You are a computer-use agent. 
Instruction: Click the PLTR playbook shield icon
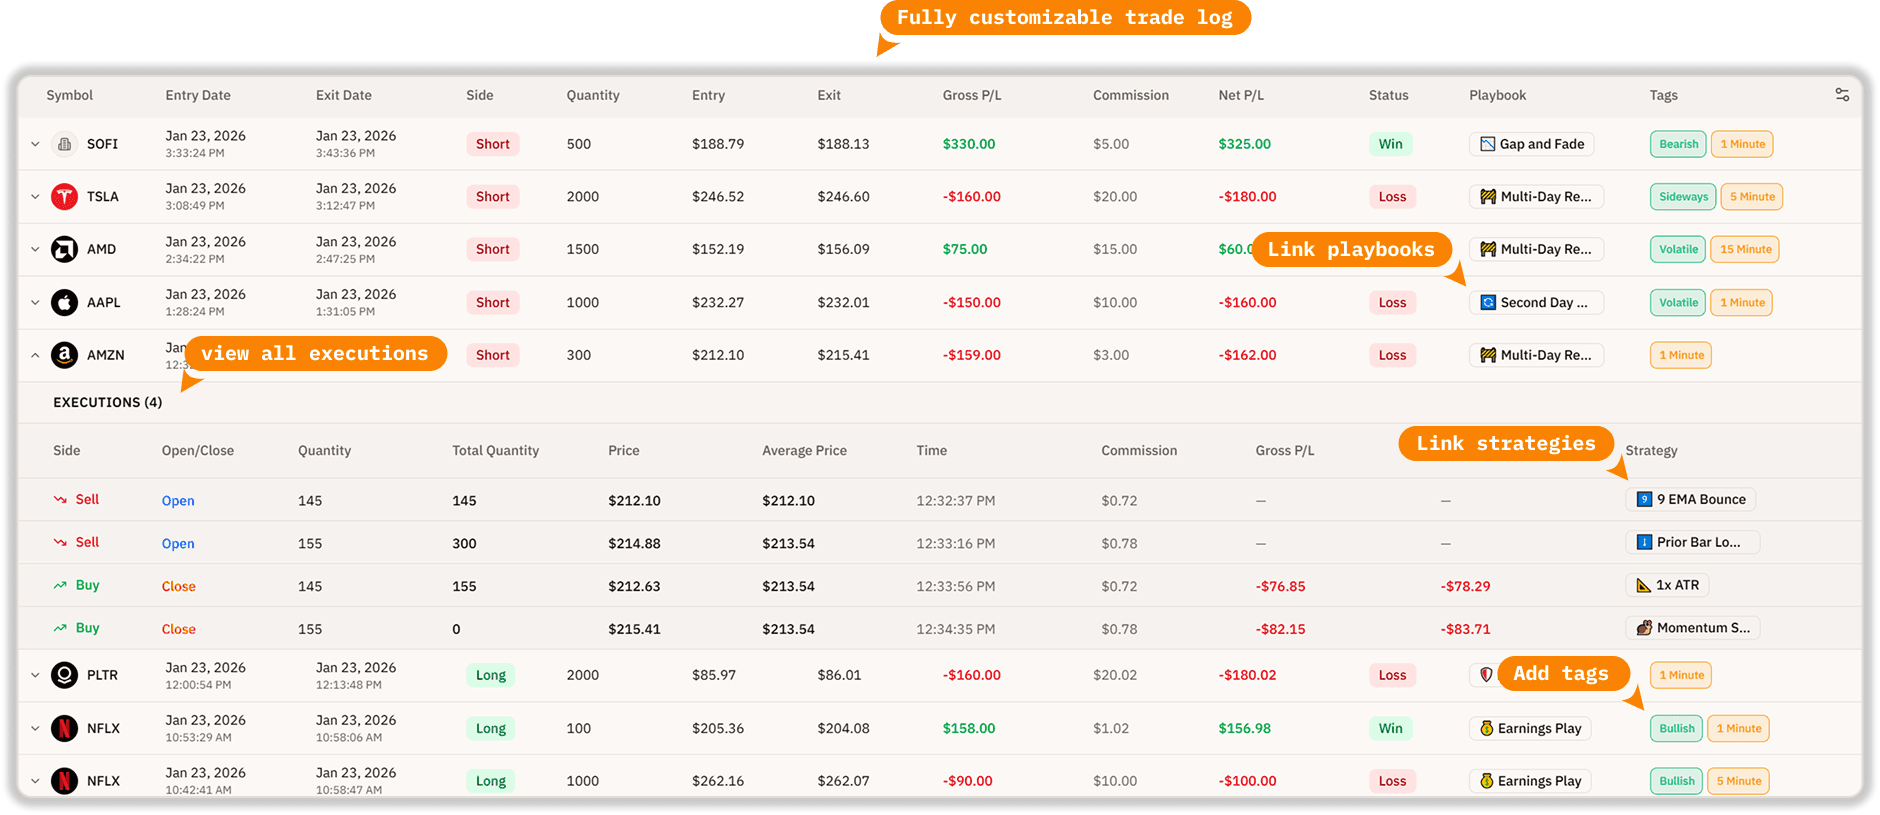[1486, 675]
